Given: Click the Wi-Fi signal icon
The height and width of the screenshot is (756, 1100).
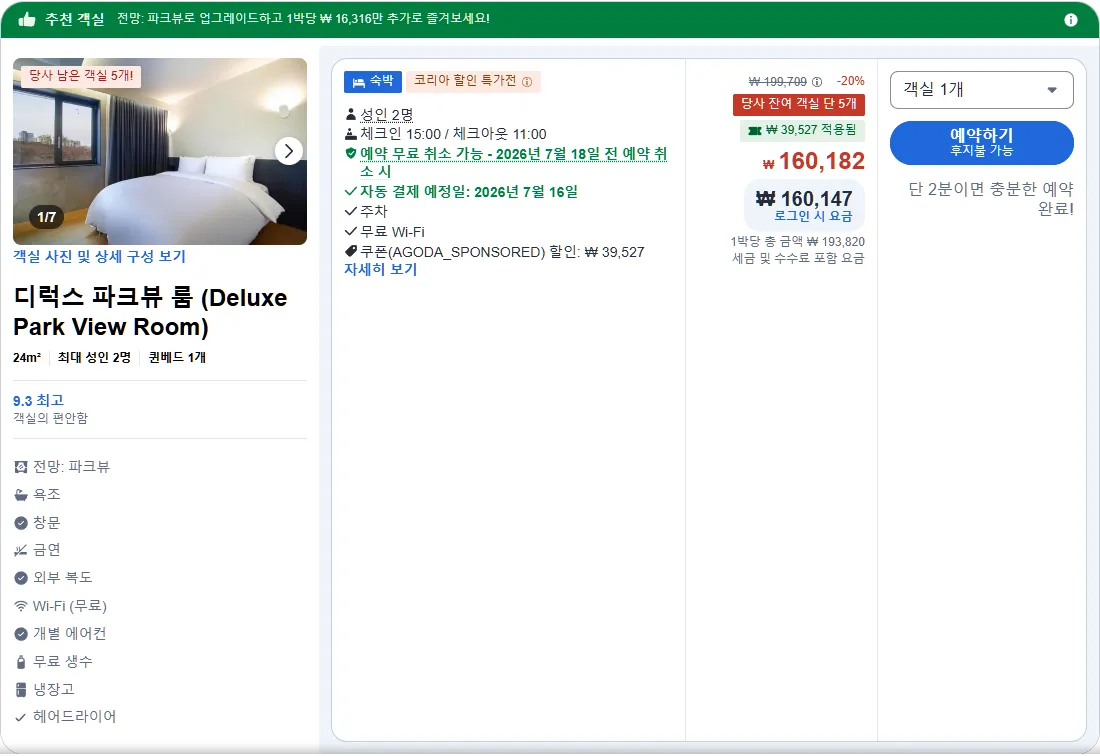Looking at the screenshot, I should coord(21,606).
